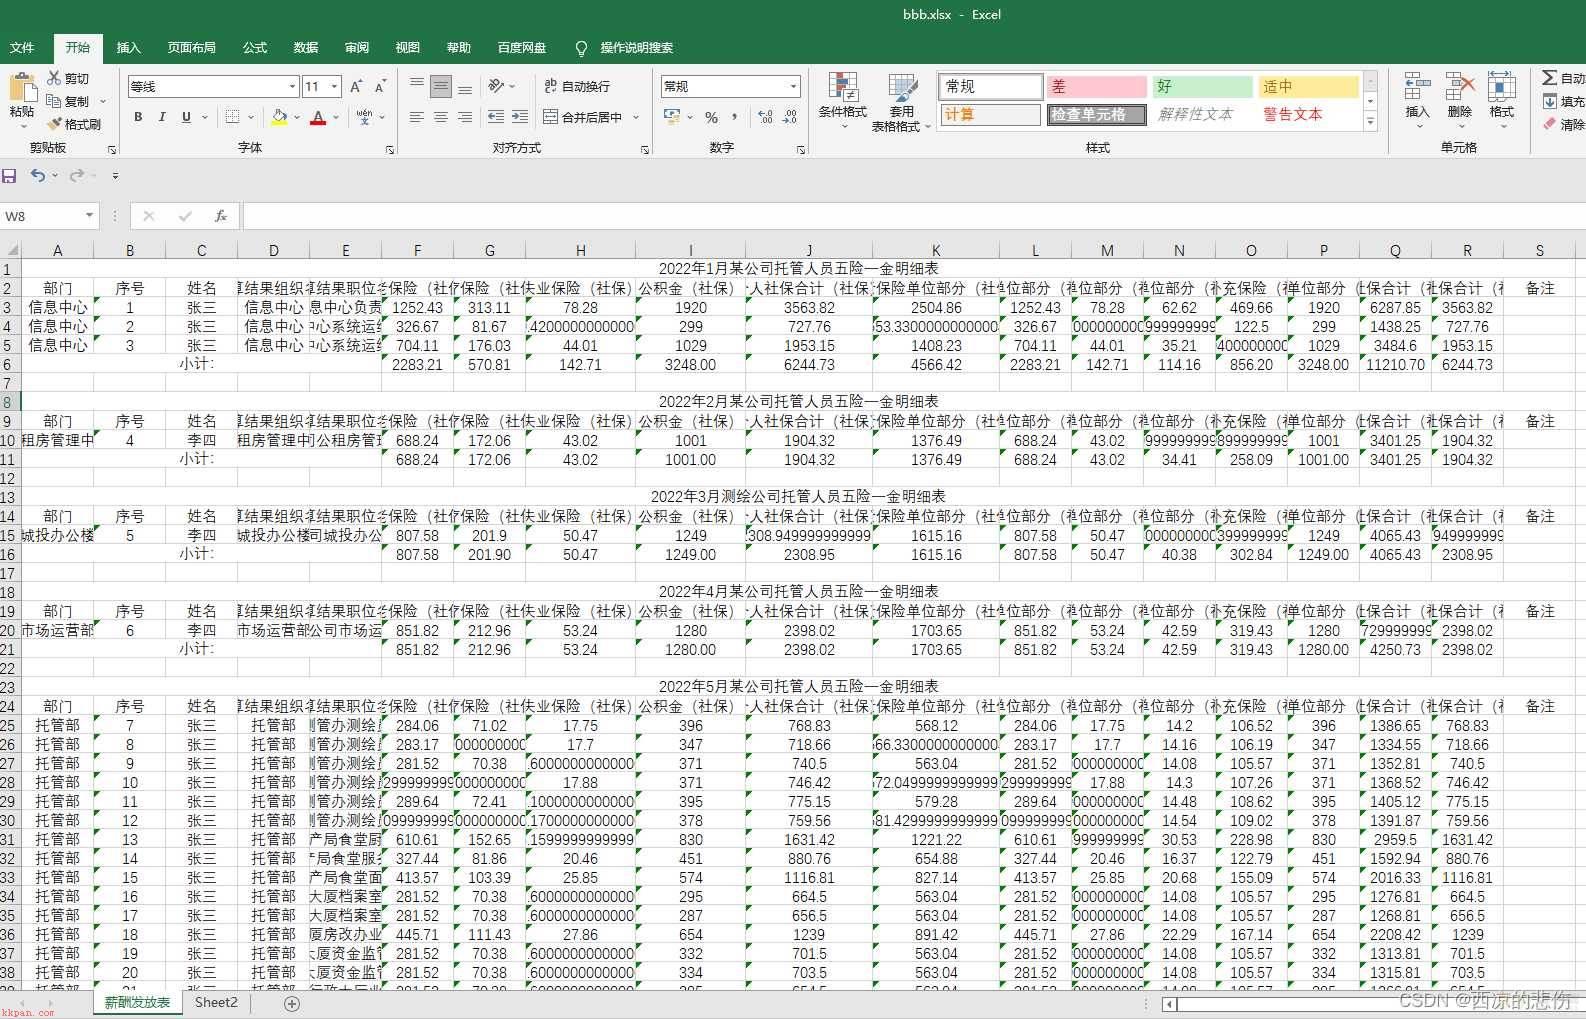Click the AutoSum sigma icon
The height and width of the screenshot is (1019, 1586).
pos(1549,78)
